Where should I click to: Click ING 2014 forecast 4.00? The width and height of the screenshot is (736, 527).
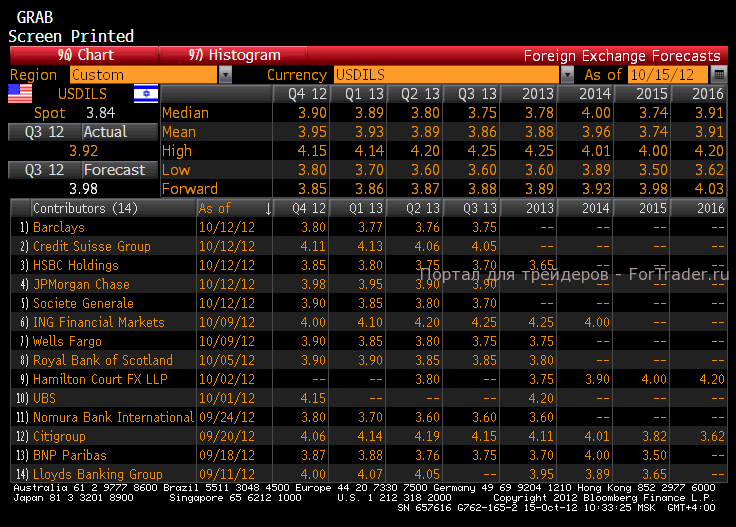(x=597, y=322)
